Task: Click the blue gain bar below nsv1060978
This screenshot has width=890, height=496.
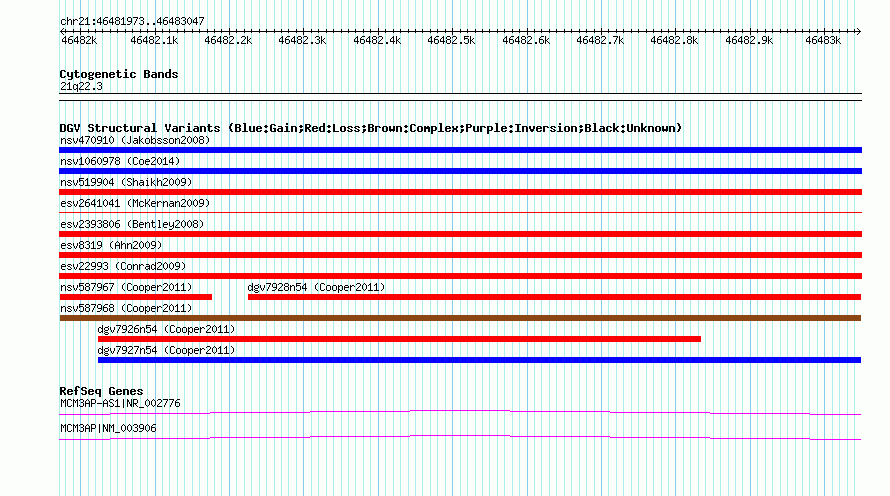Action: [460, 171]
